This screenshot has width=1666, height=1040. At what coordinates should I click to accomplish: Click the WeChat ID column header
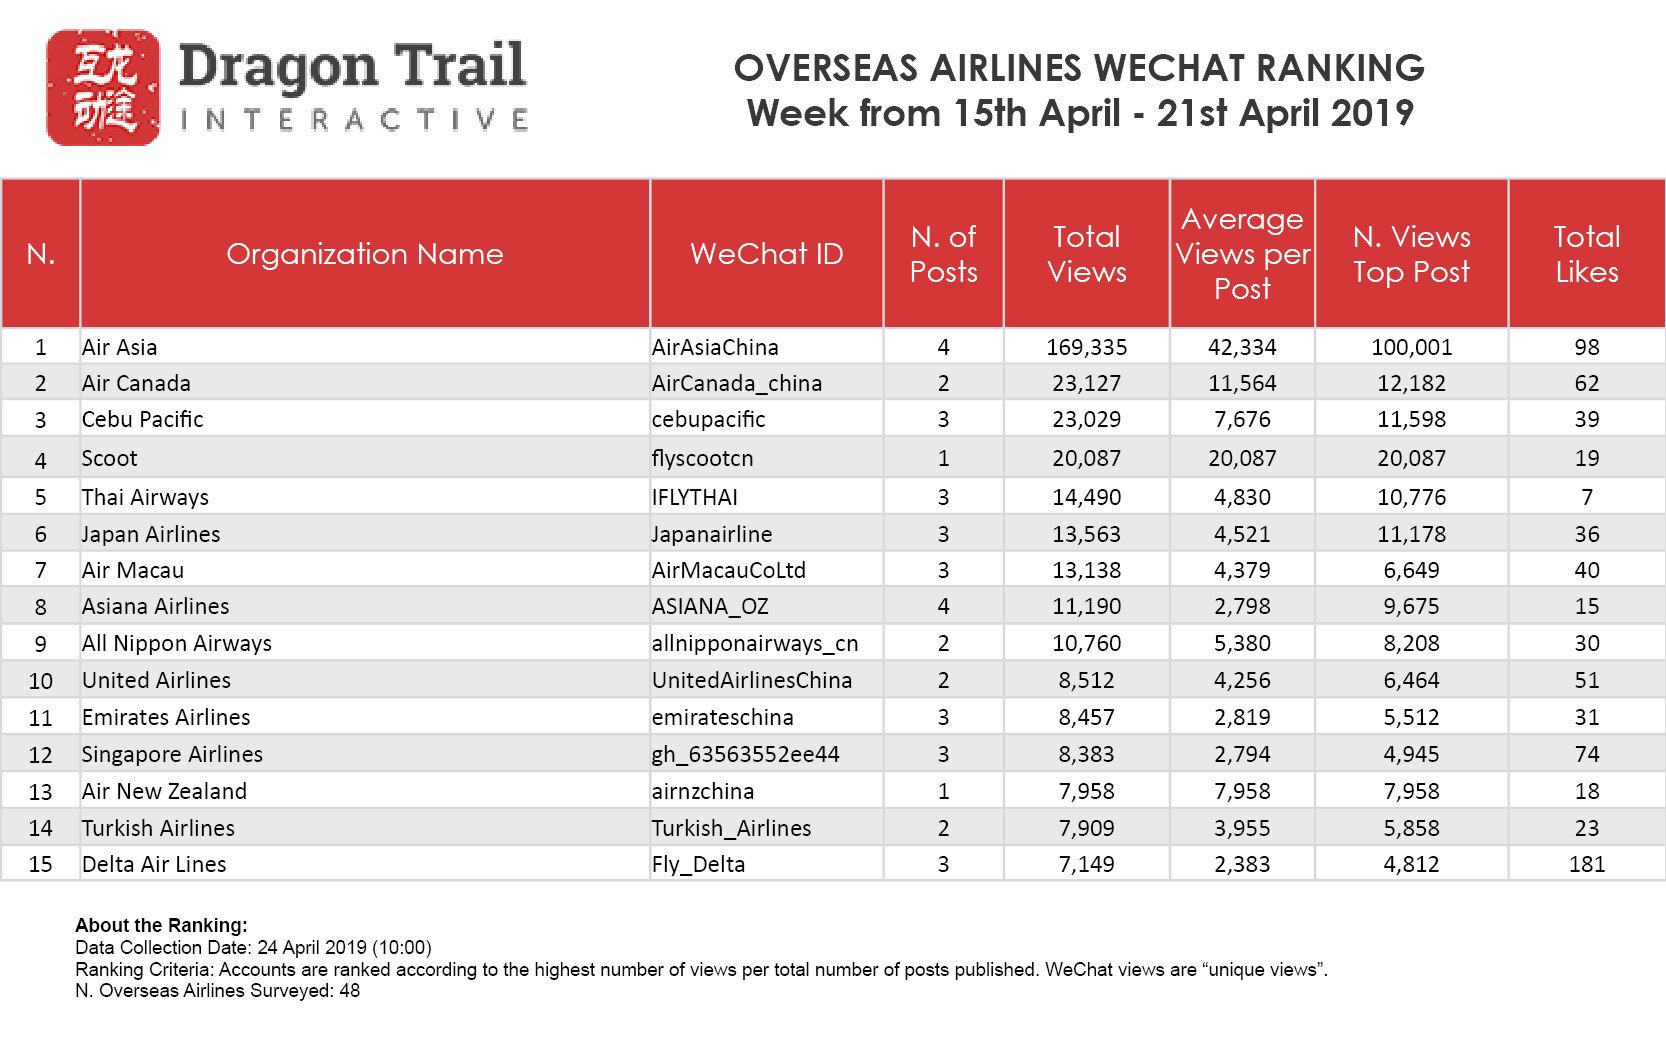[x=767, y=254]
